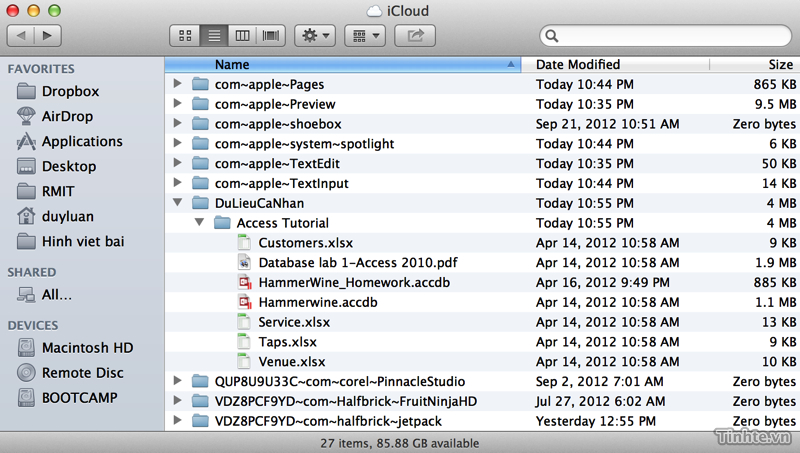Collapse the DuLieuCaNhan folder
800x453 pixels.
click(177, 203)
